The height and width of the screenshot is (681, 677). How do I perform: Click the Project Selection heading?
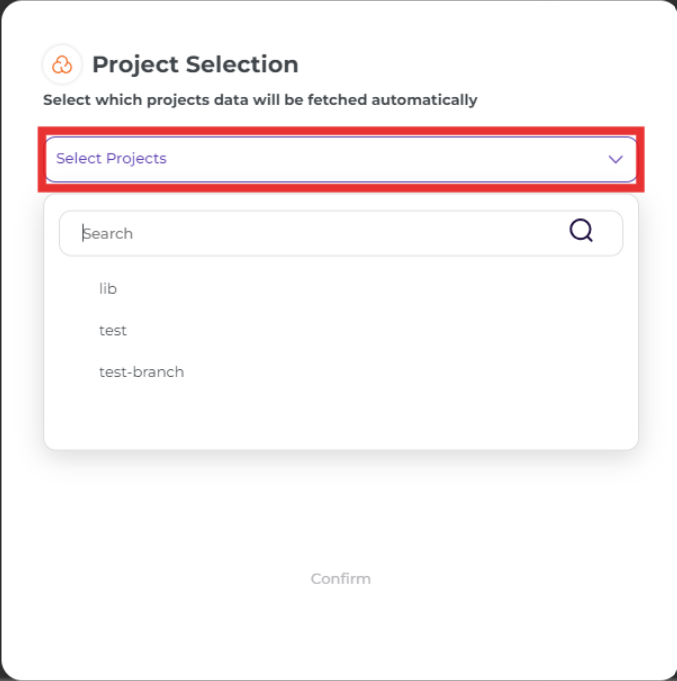tap(195, 65)
